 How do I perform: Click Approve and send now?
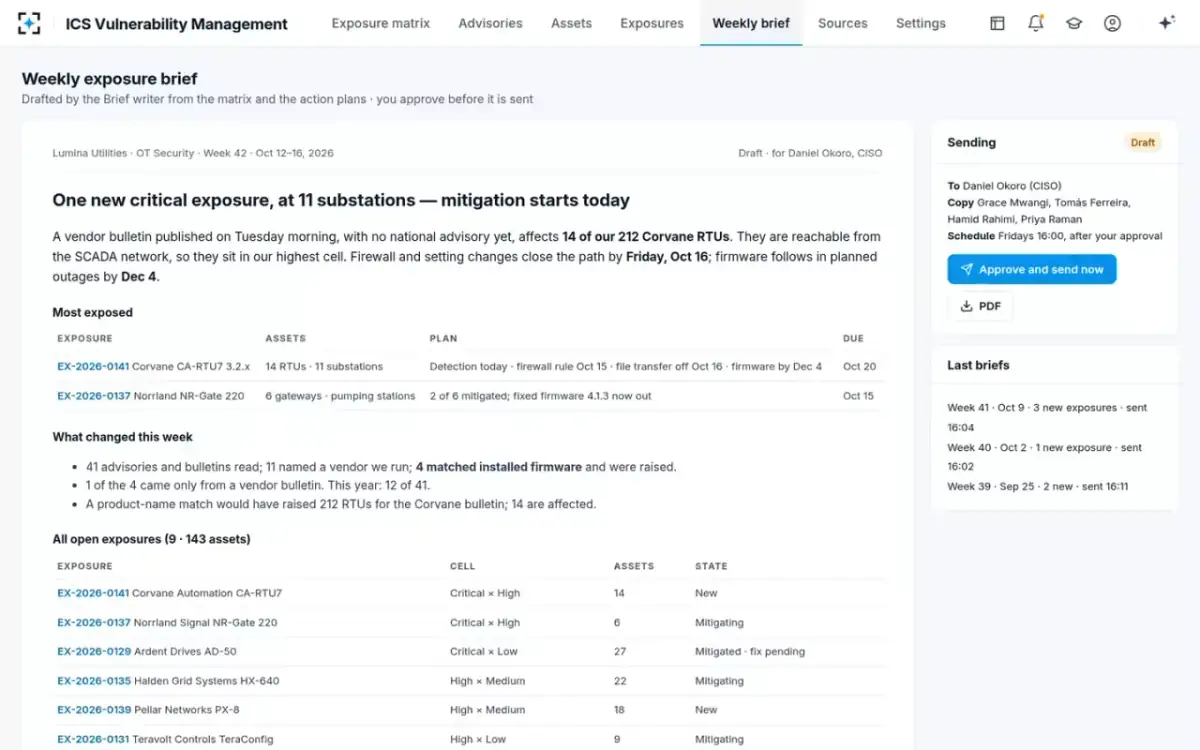pyautogui.click(x=1032, y=270)
